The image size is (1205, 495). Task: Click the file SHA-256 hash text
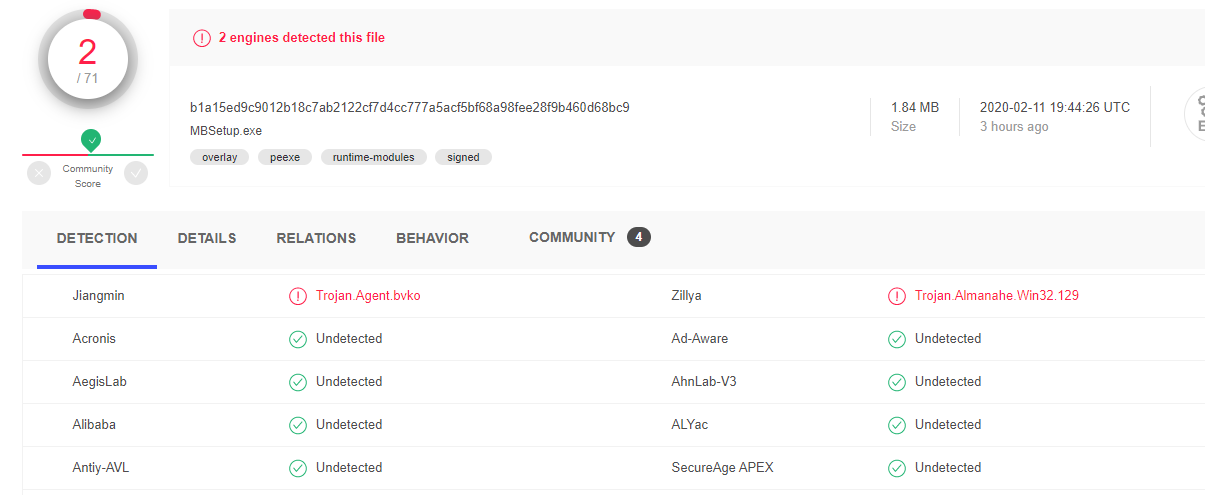pyautogui.click(x=410, y=107)
